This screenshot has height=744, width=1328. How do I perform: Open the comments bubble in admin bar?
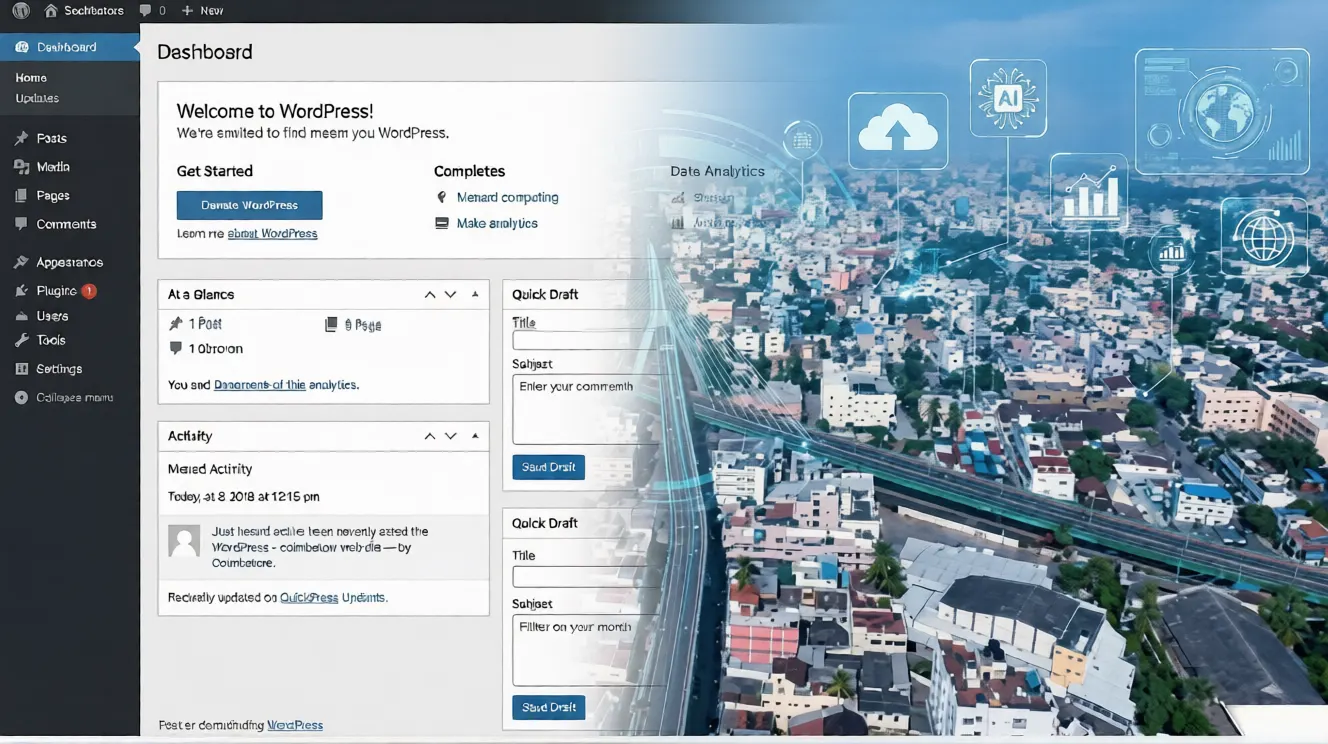click(146, 11)
